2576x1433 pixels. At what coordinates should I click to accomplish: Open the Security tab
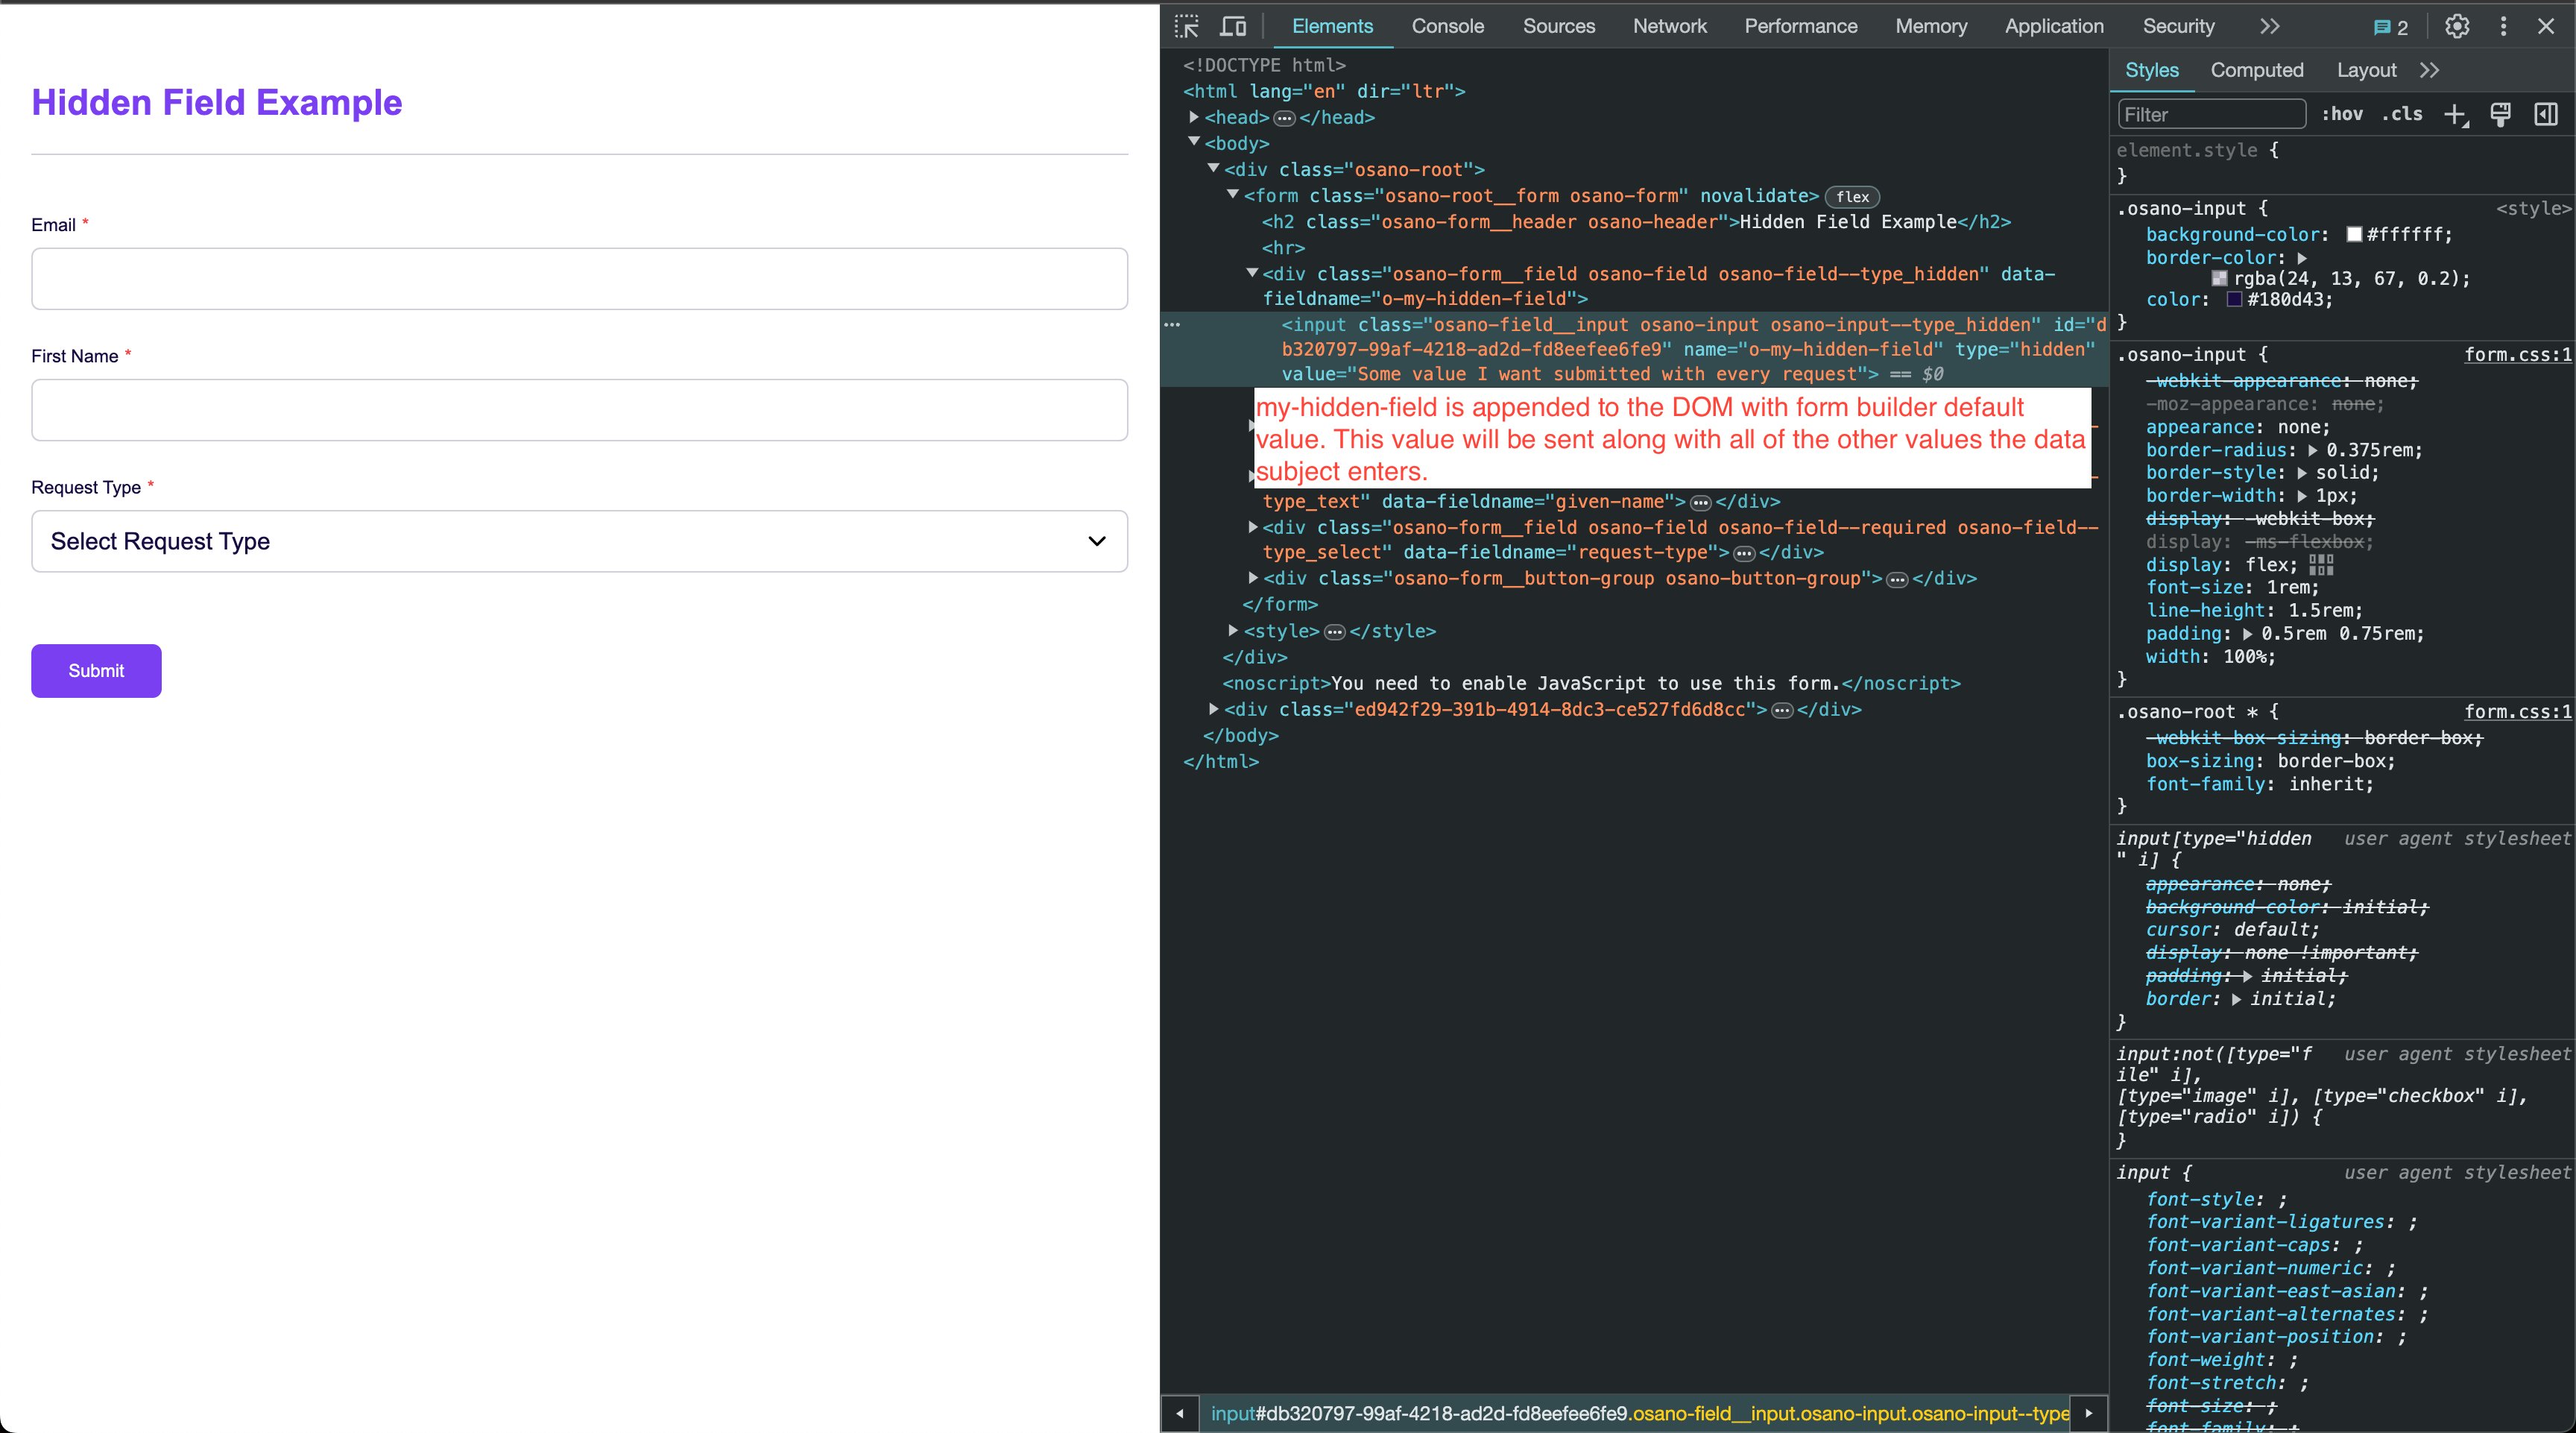coord(2177,27)
